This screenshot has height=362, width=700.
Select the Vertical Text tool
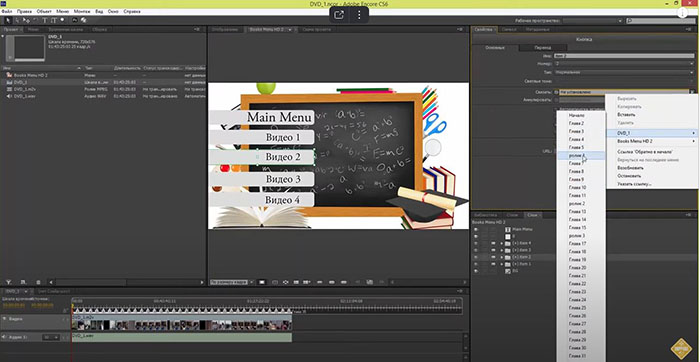click(54, 20)
